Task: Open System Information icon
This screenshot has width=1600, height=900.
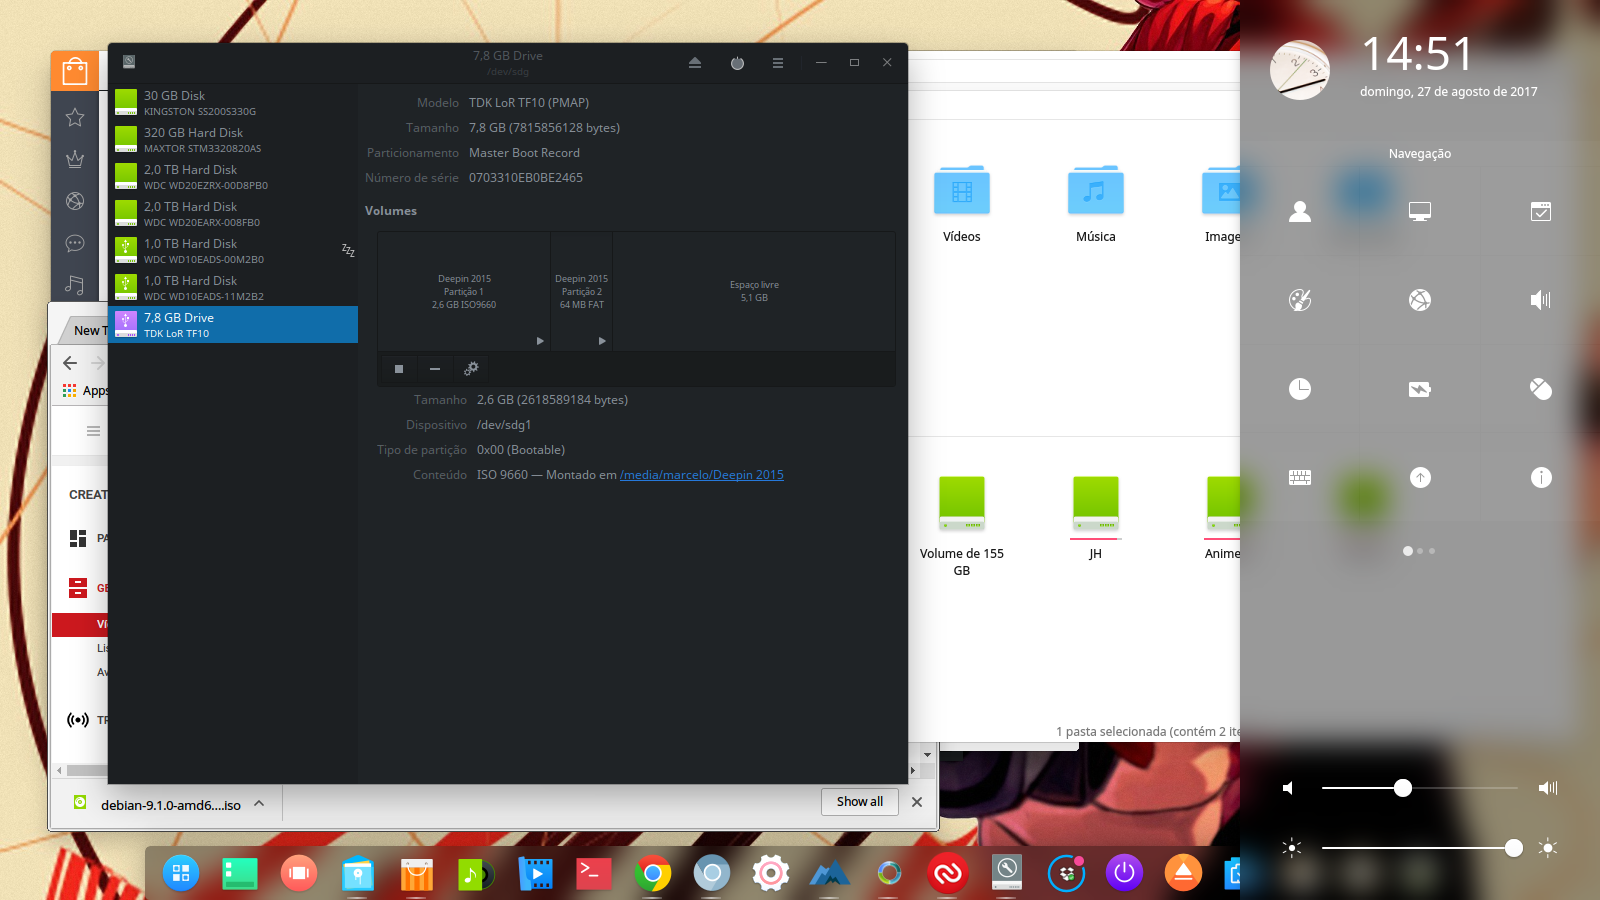Action: pos(1541,478)
